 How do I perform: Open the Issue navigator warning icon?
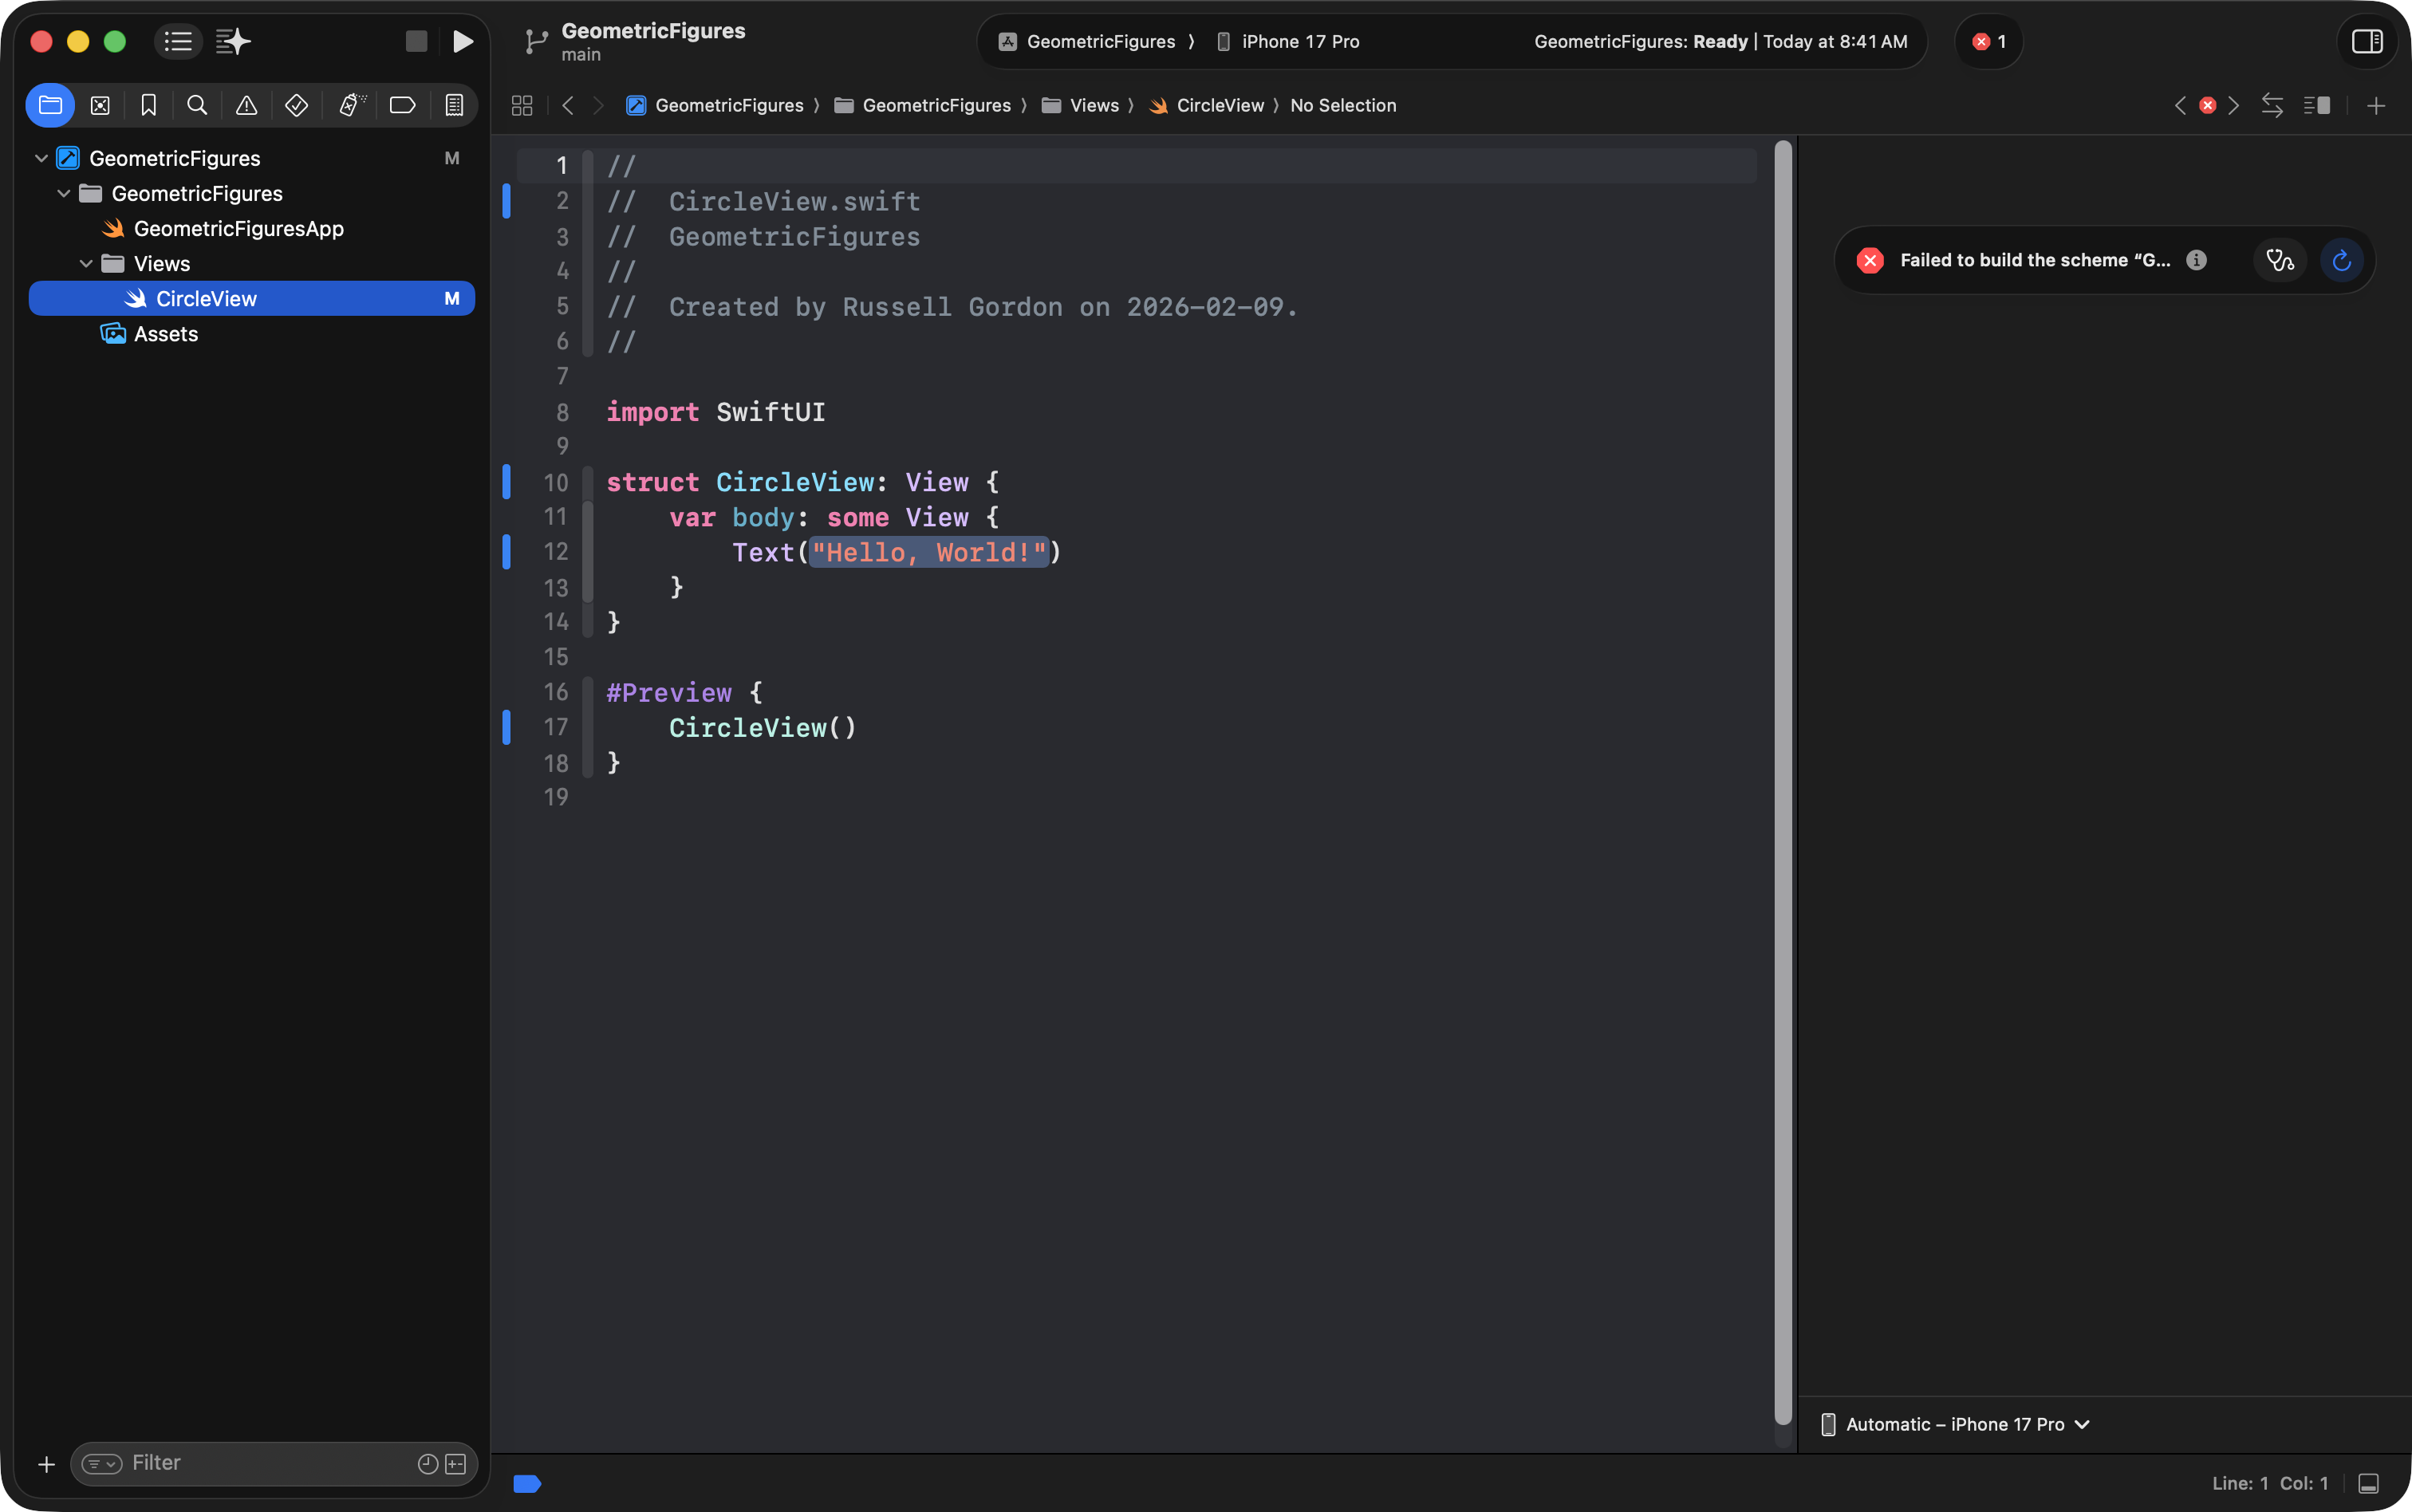tap(246, 105)
